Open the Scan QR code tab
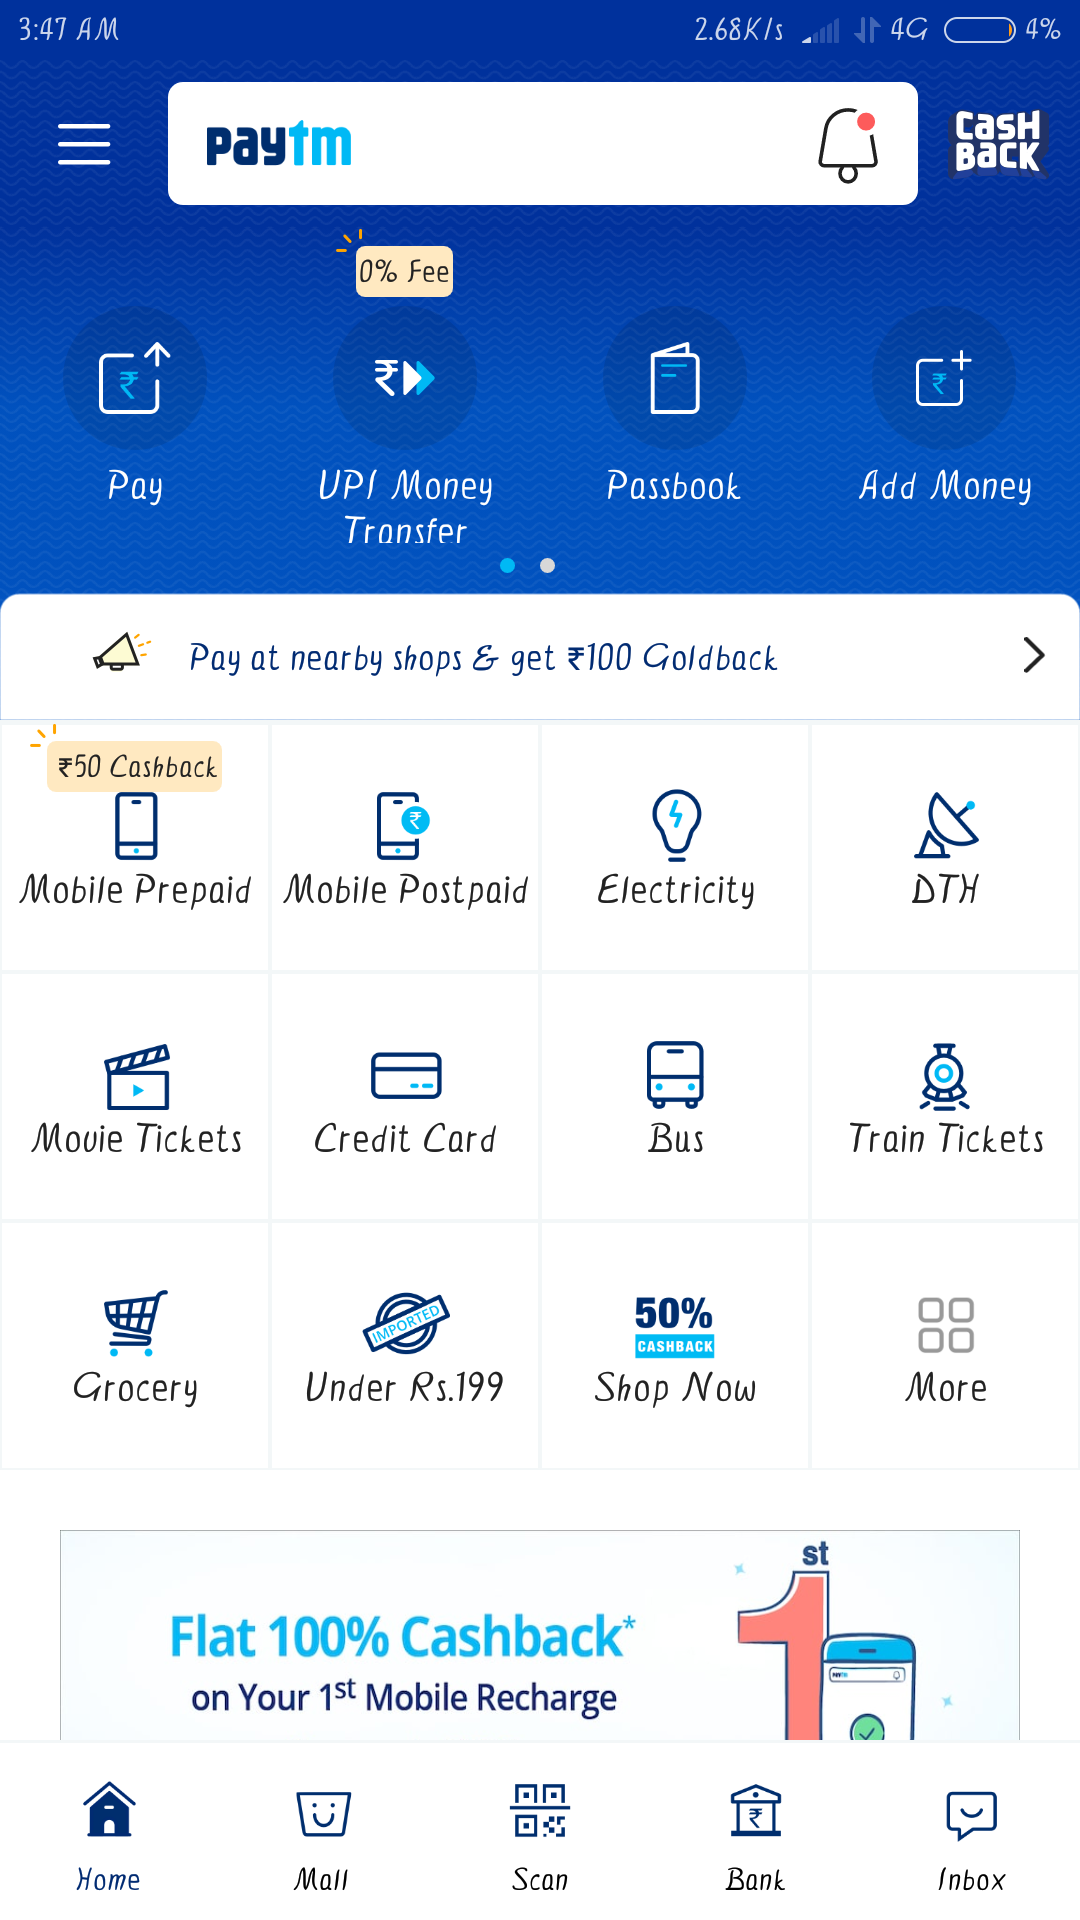Image resolution: width=1080 pixels, height=1920 pixels. pyautogui.click(x=540, y=1836)
